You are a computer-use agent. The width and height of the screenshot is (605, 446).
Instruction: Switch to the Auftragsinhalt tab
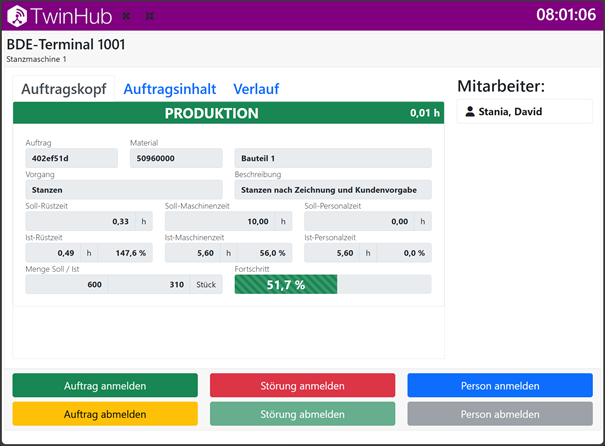[x=169, y=89]
